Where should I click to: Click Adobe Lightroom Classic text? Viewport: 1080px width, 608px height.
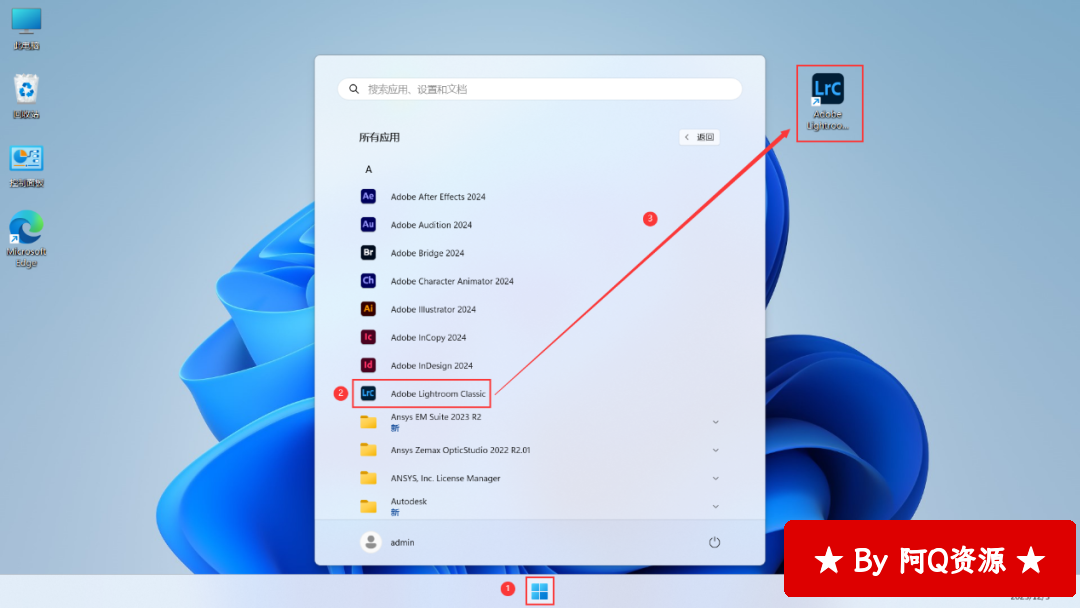[438, 394]
